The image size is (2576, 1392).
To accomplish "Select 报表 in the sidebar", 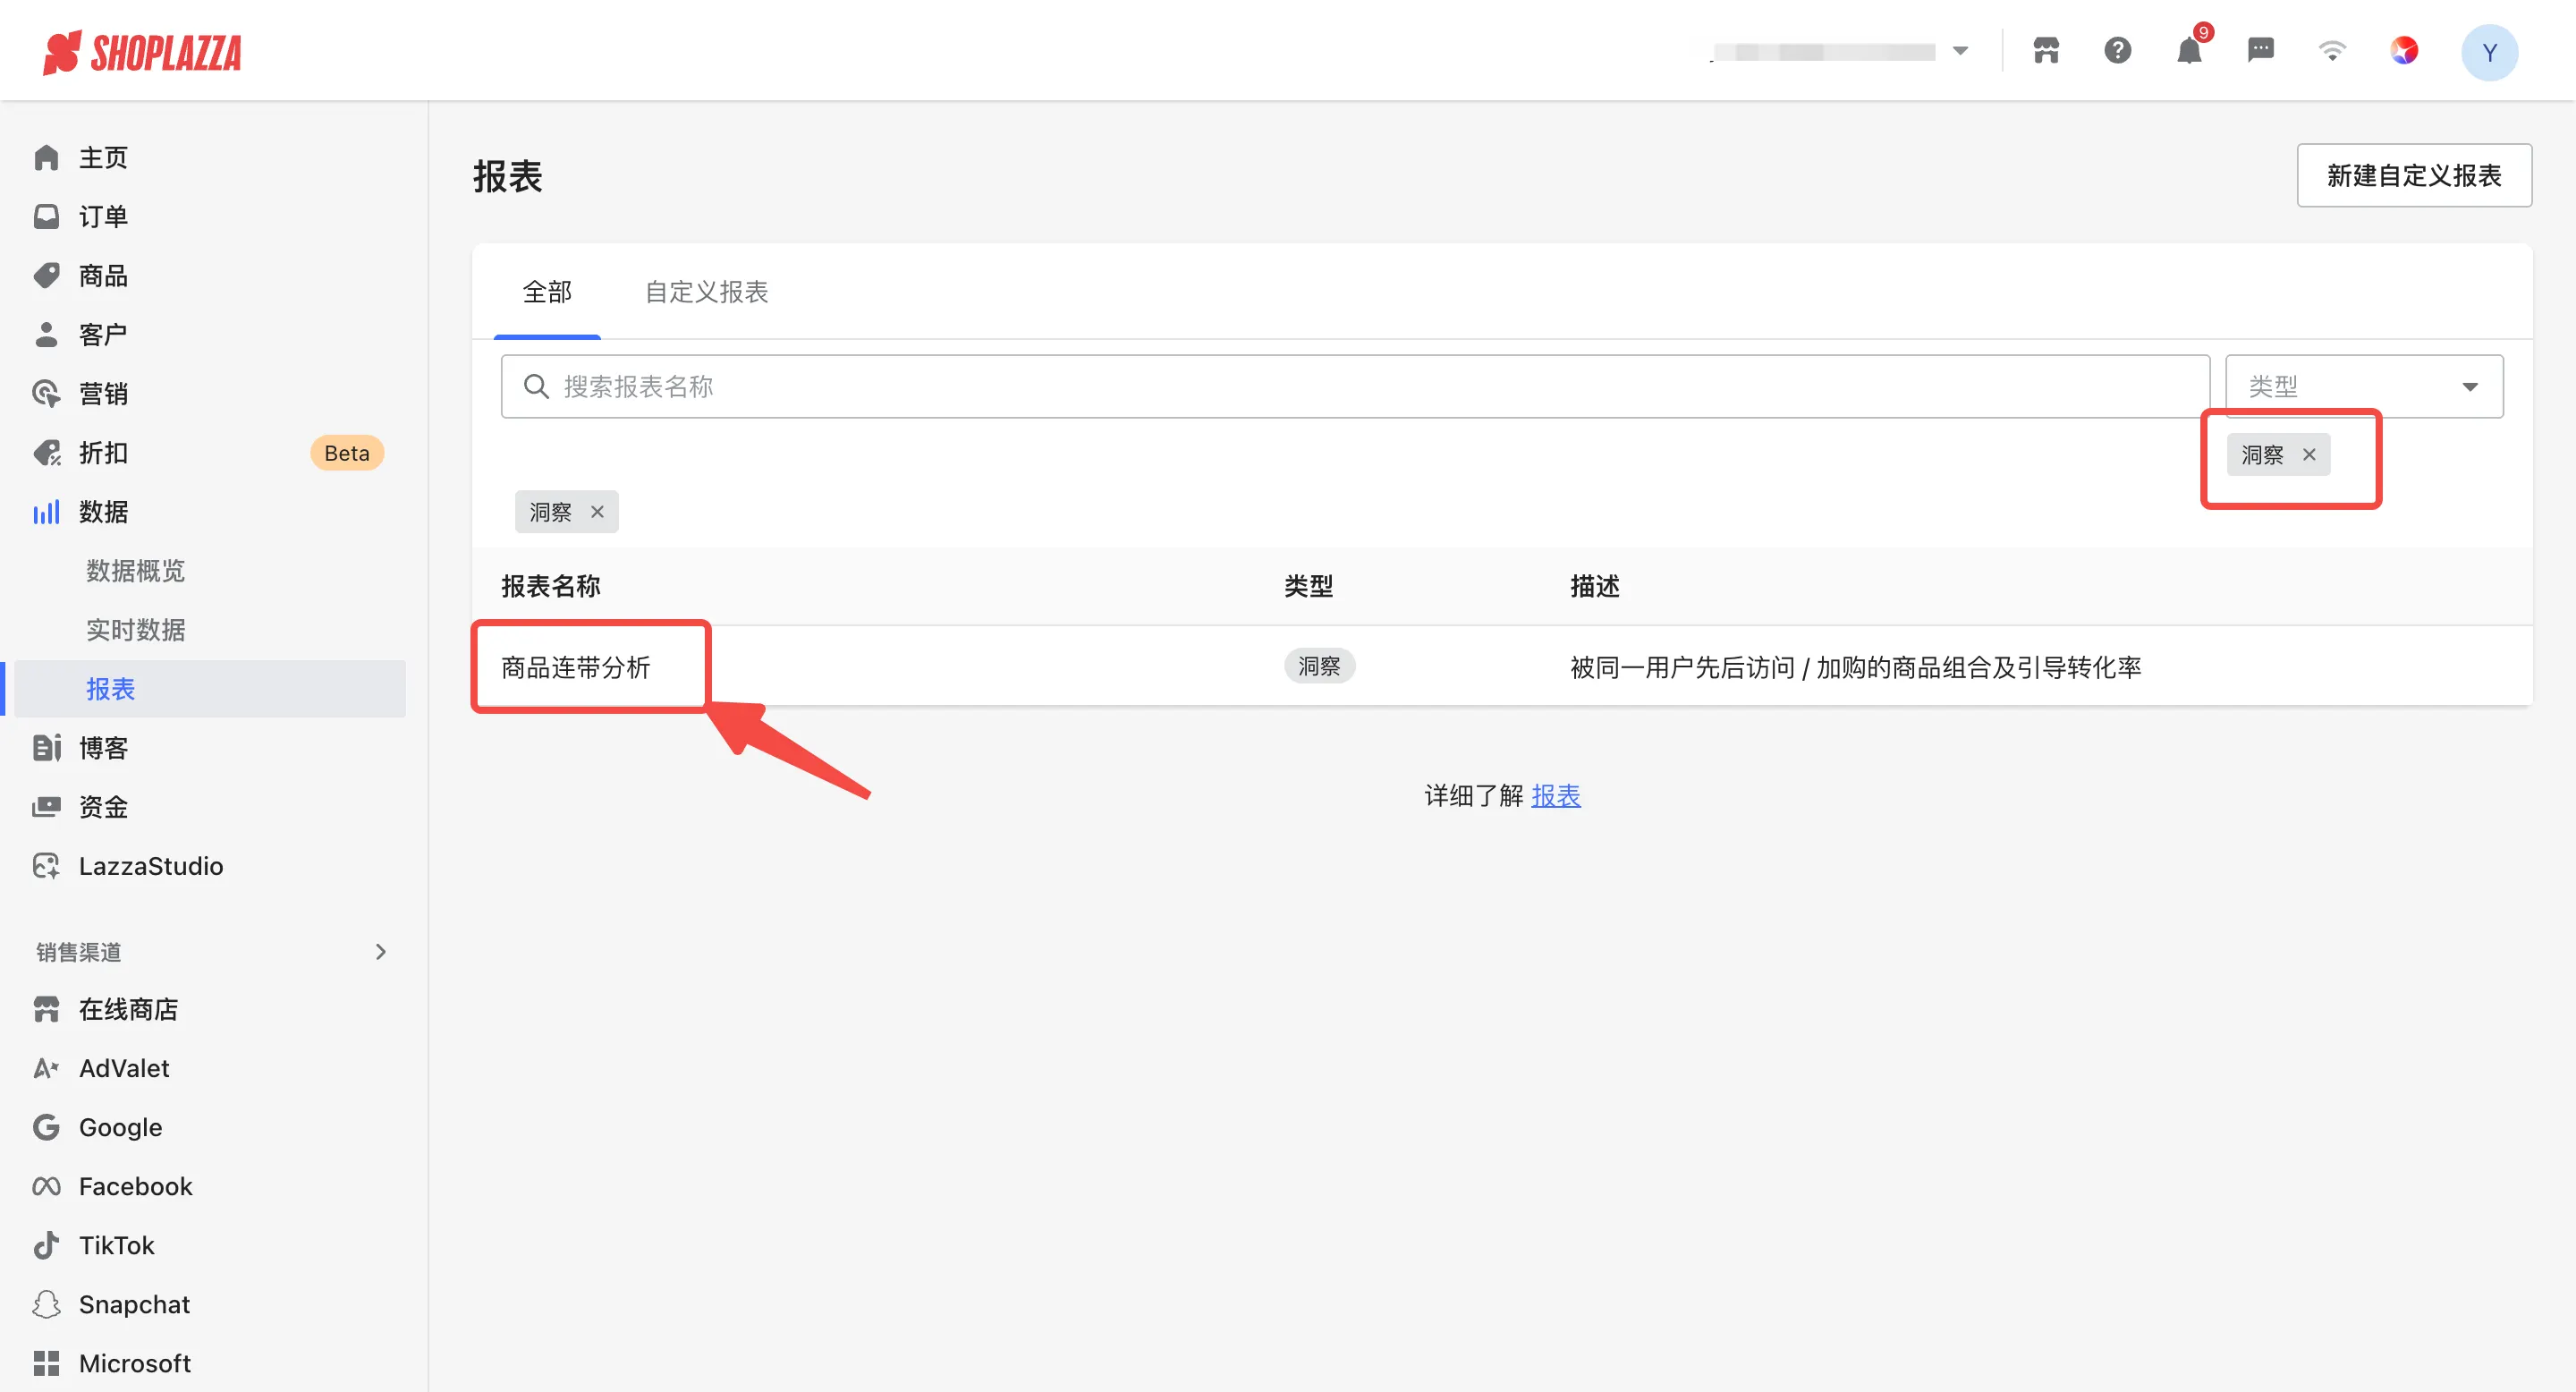I will coord(210,689).
